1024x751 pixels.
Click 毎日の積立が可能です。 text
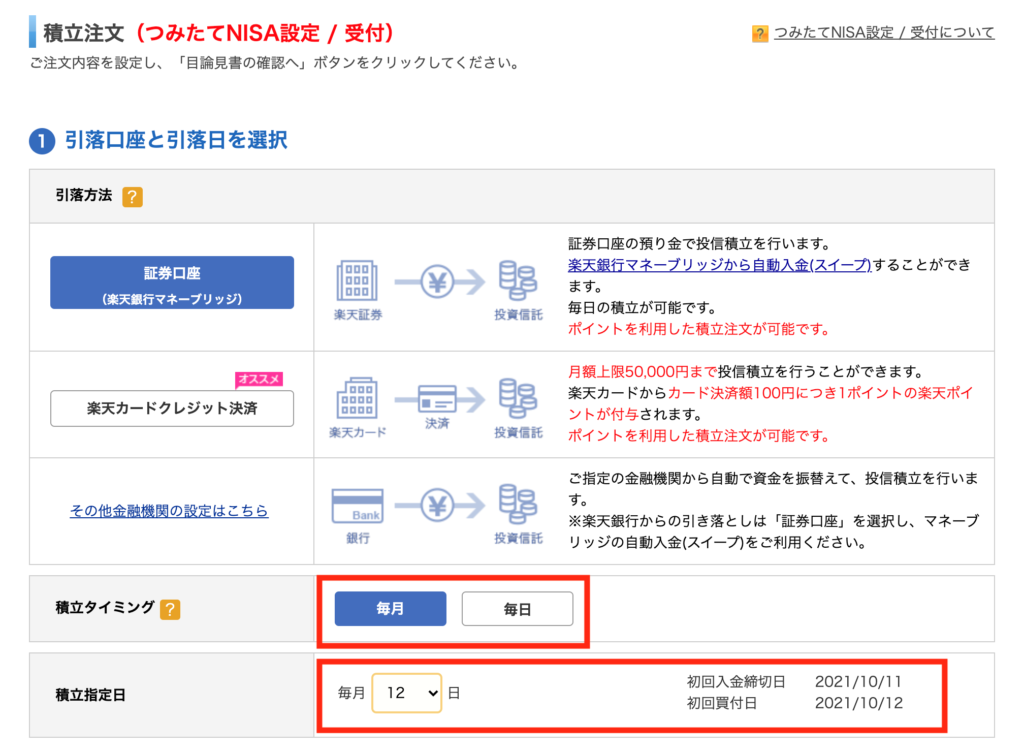point(643,308)
